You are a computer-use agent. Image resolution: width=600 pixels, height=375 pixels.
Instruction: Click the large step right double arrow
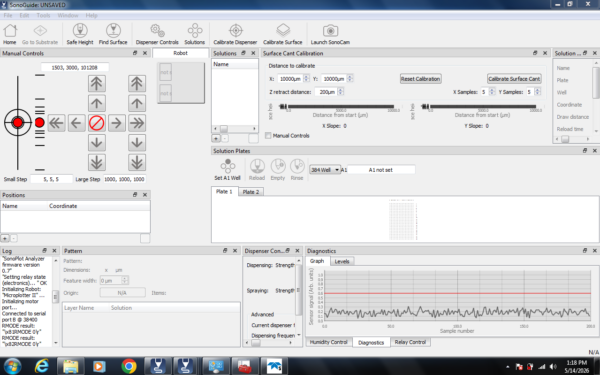(x=137, y=123)
